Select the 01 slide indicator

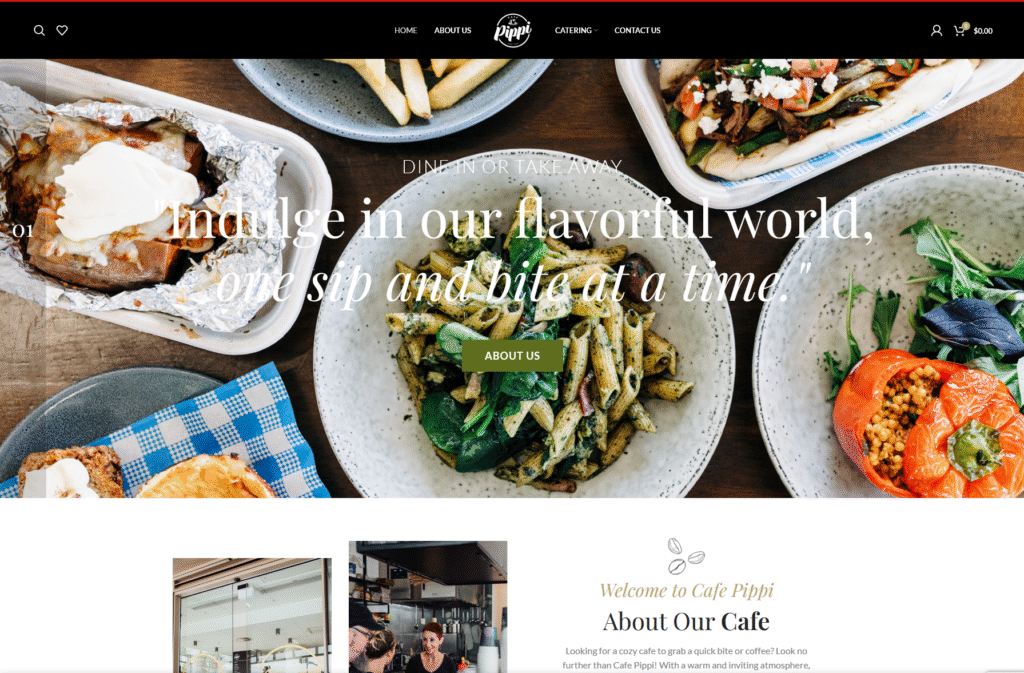click(23, 230)
